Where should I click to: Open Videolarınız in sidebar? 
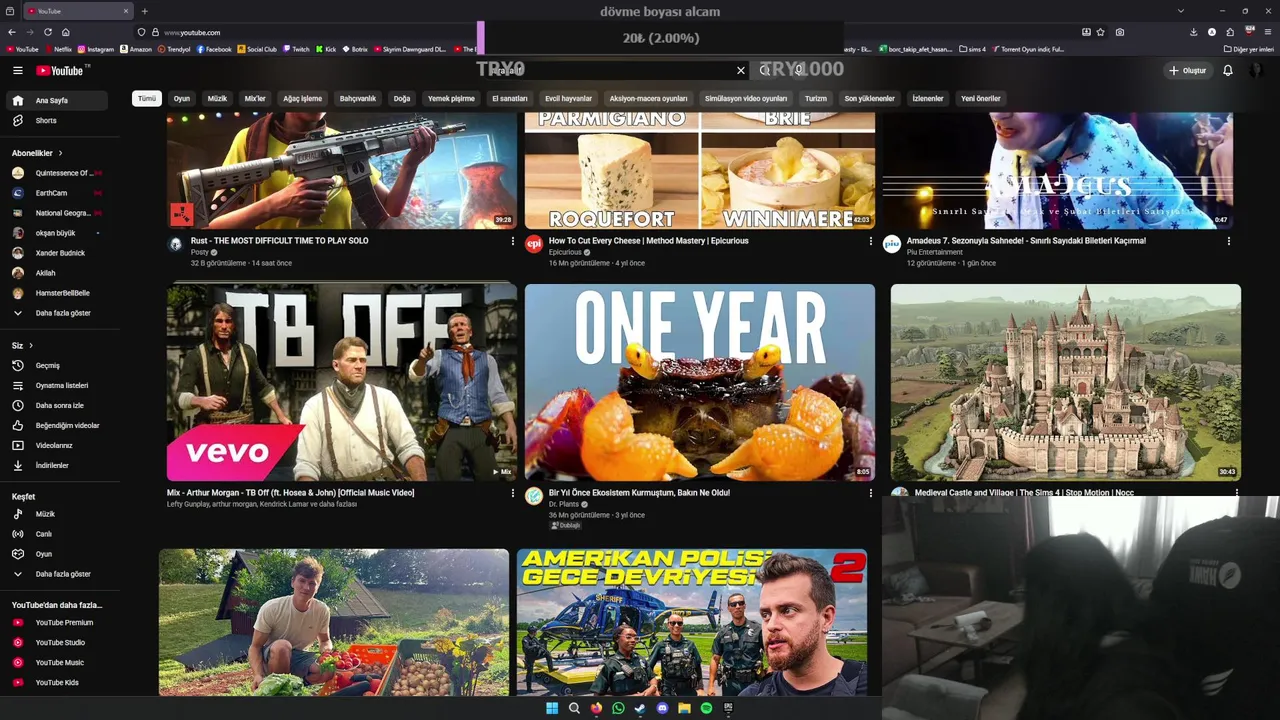56,445
